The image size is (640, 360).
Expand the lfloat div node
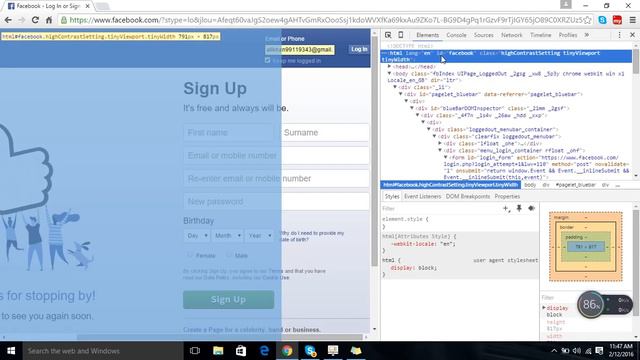tap(440, 143)
